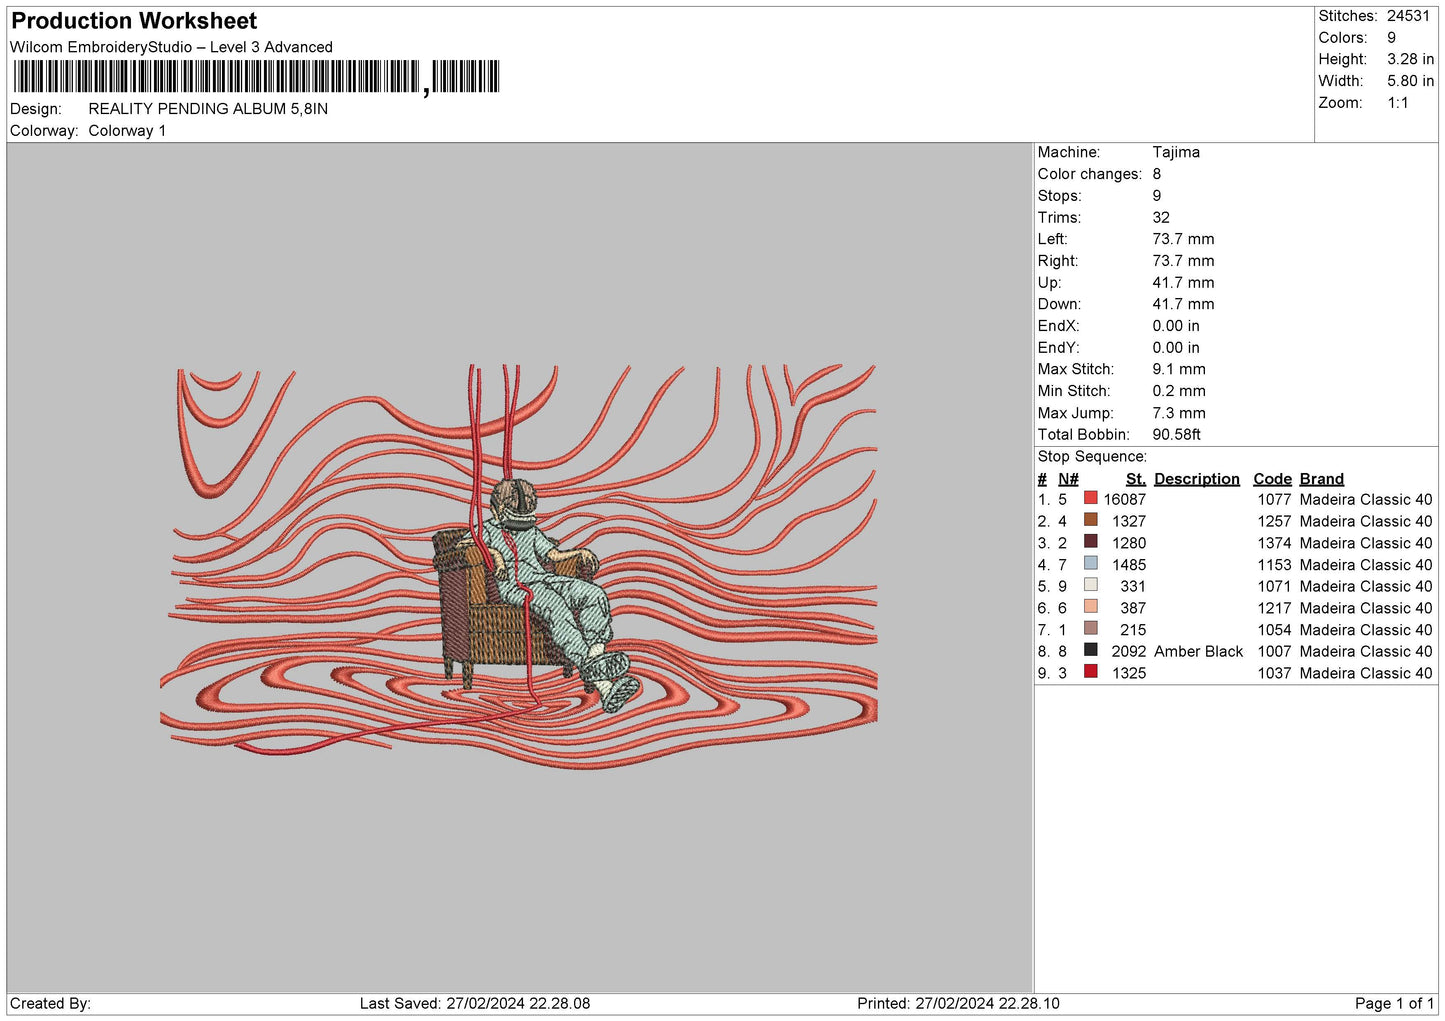Click the Wilcom EmbroideryStudio Level 3 Advanced line
This screenshot has width=1445, height=1021.
pyautogui.click(x=171, y=47)
